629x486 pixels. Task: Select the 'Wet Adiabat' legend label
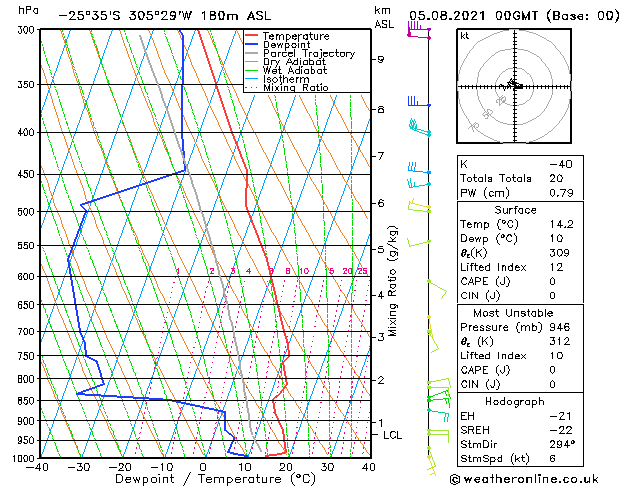click(x=295, y=70)
